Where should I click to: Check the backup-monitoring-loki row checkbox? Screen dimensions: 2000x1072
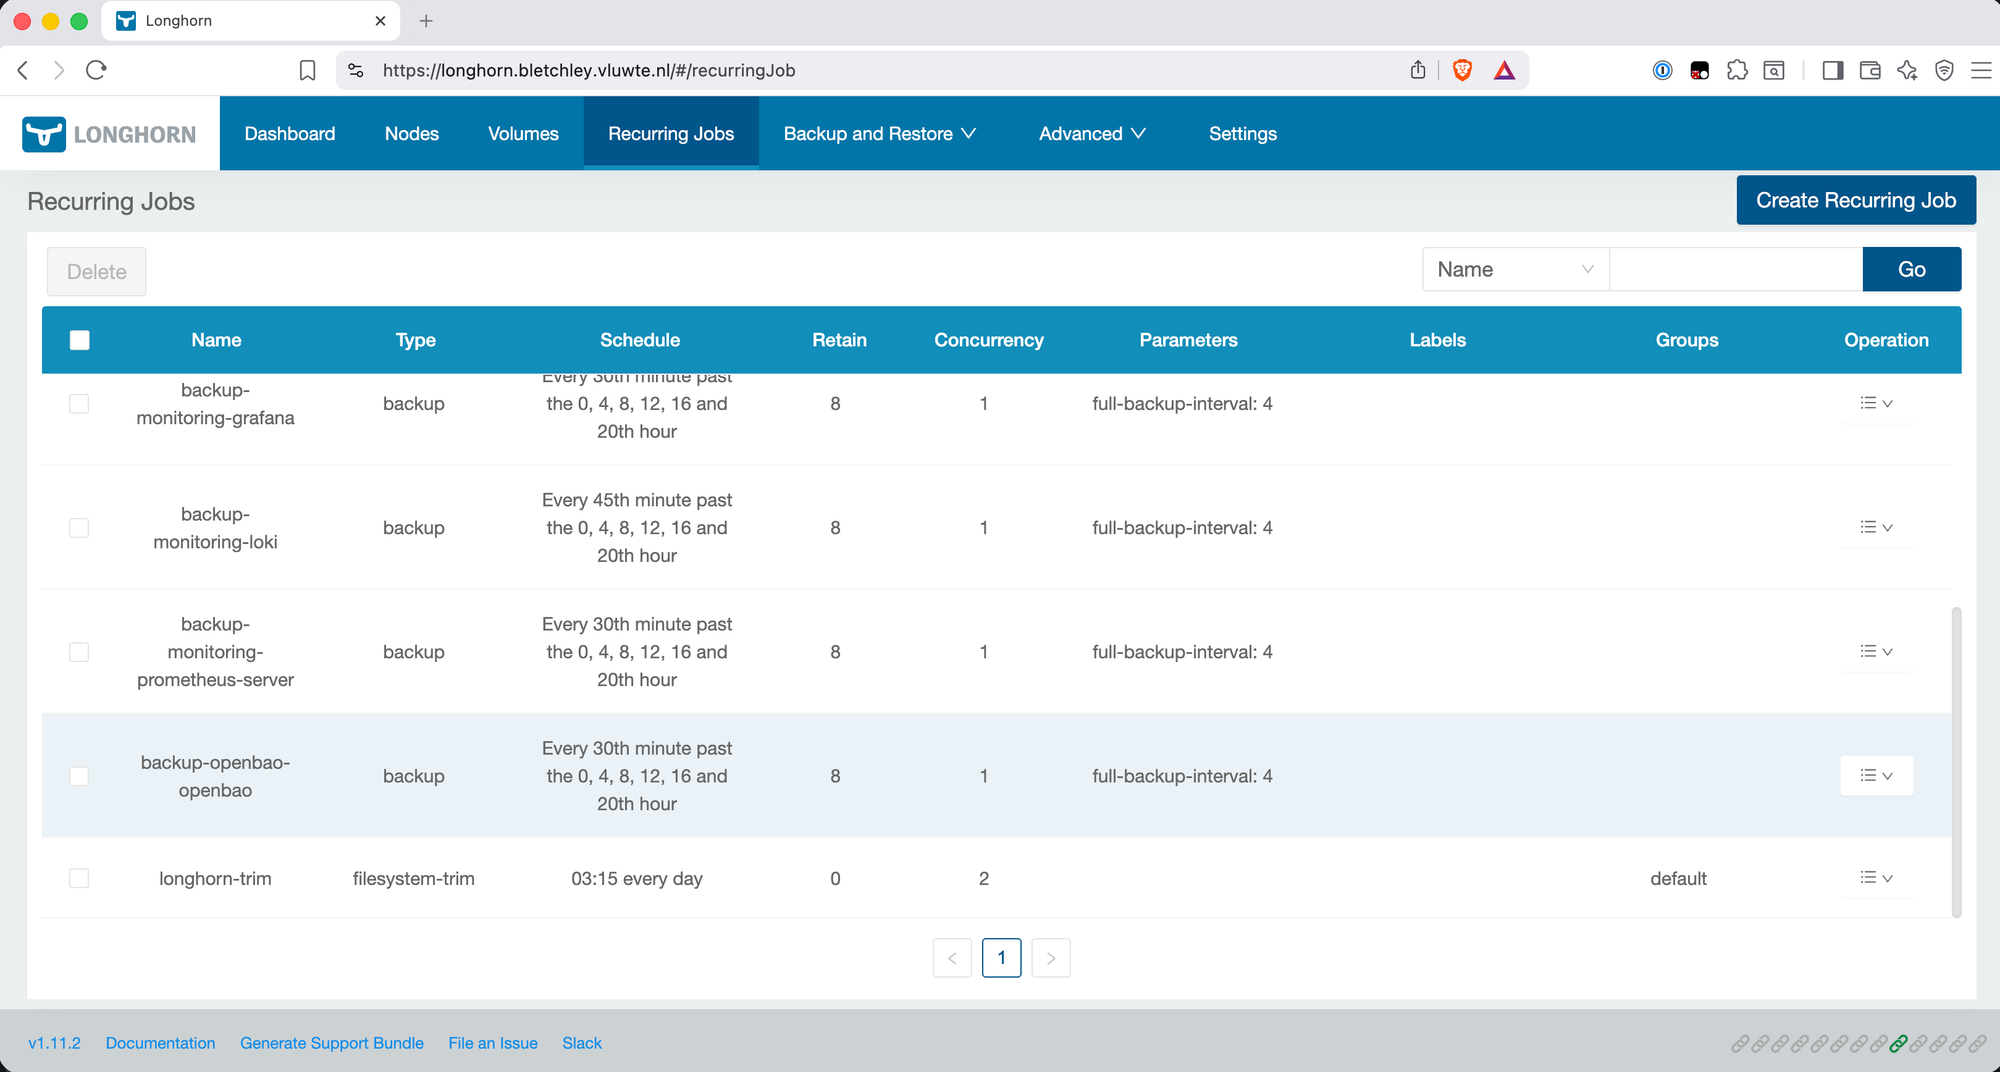79,528
